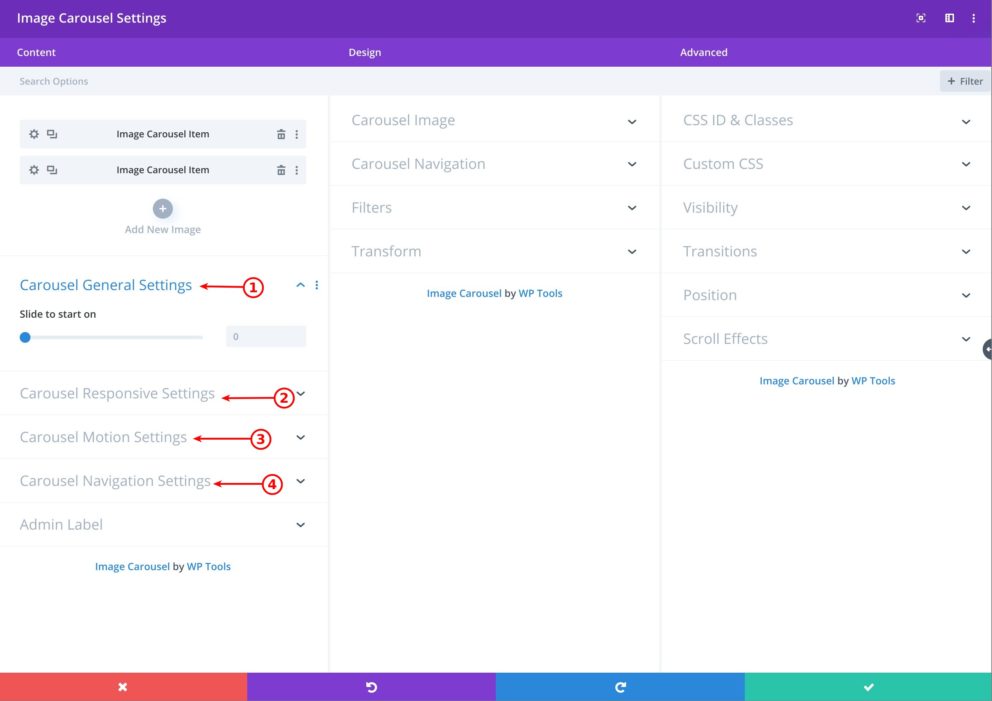Click the Add New Image plus icon

click(x=162, y=208)
